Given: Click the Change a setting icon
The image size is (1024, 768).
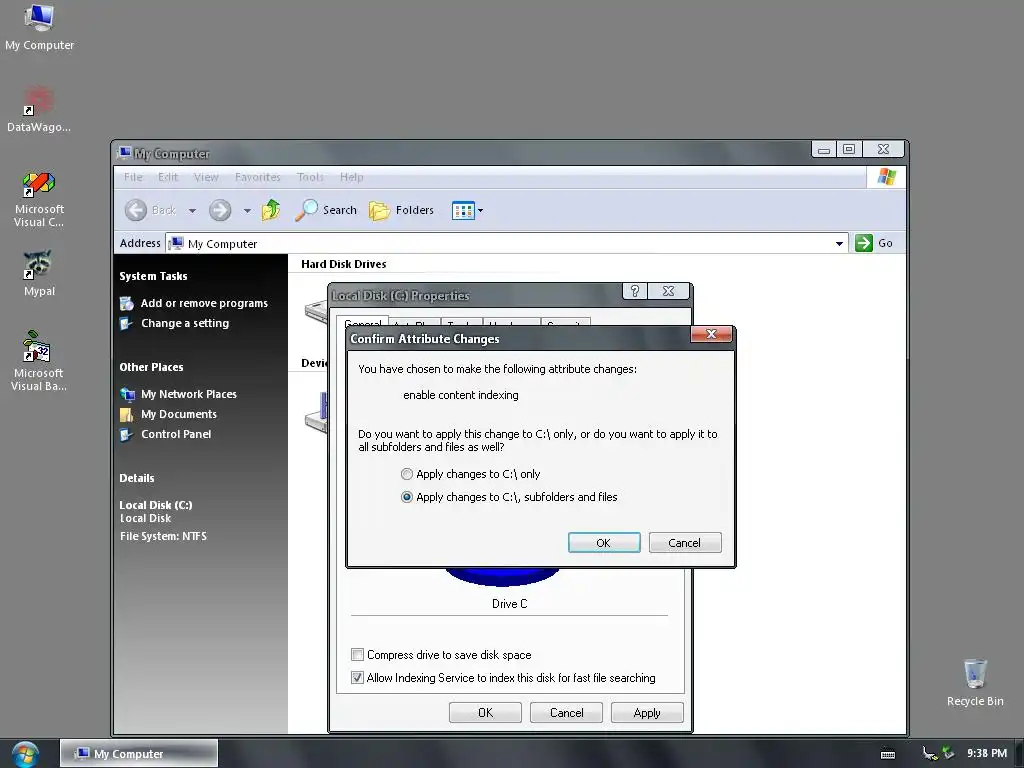Looking at the screenshot, I should pos(127,323).
